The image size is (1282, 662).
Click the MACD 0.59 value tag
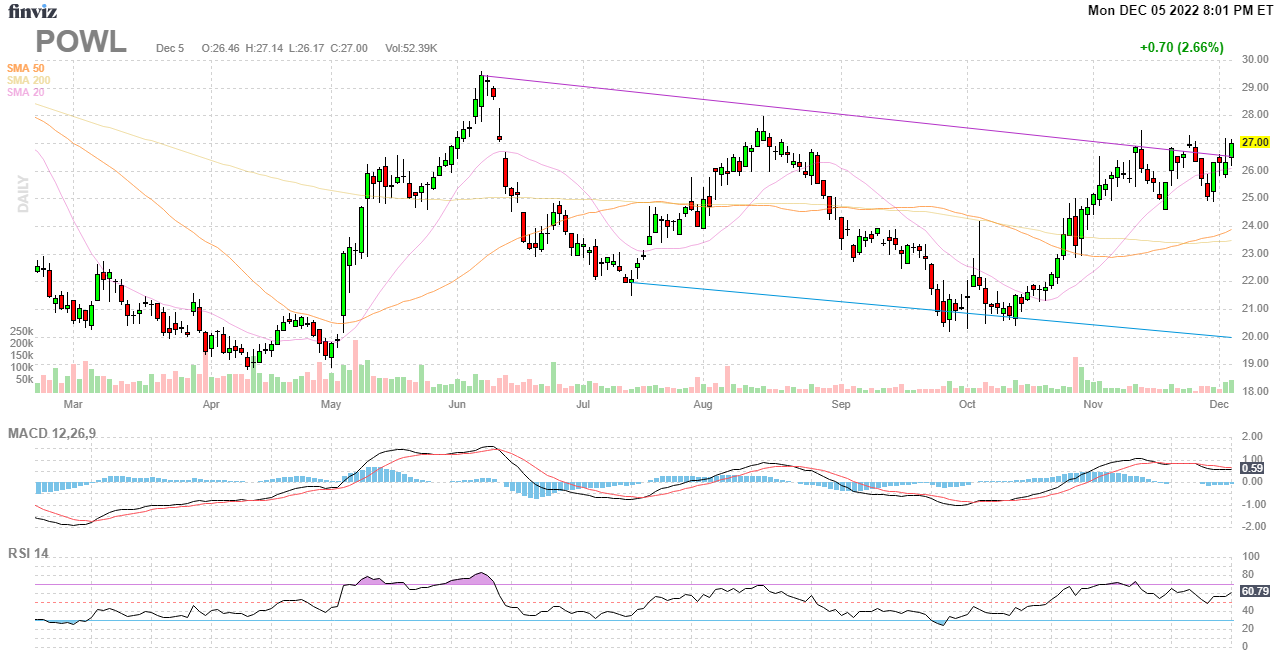pos(1251,468)
